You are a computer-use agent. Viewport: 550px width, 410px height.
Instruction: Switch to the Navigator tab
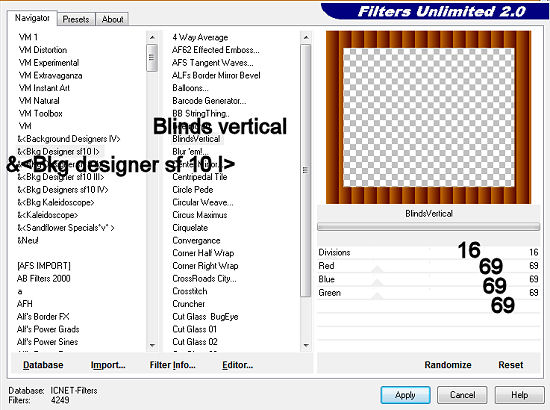[x=32, y=18]
